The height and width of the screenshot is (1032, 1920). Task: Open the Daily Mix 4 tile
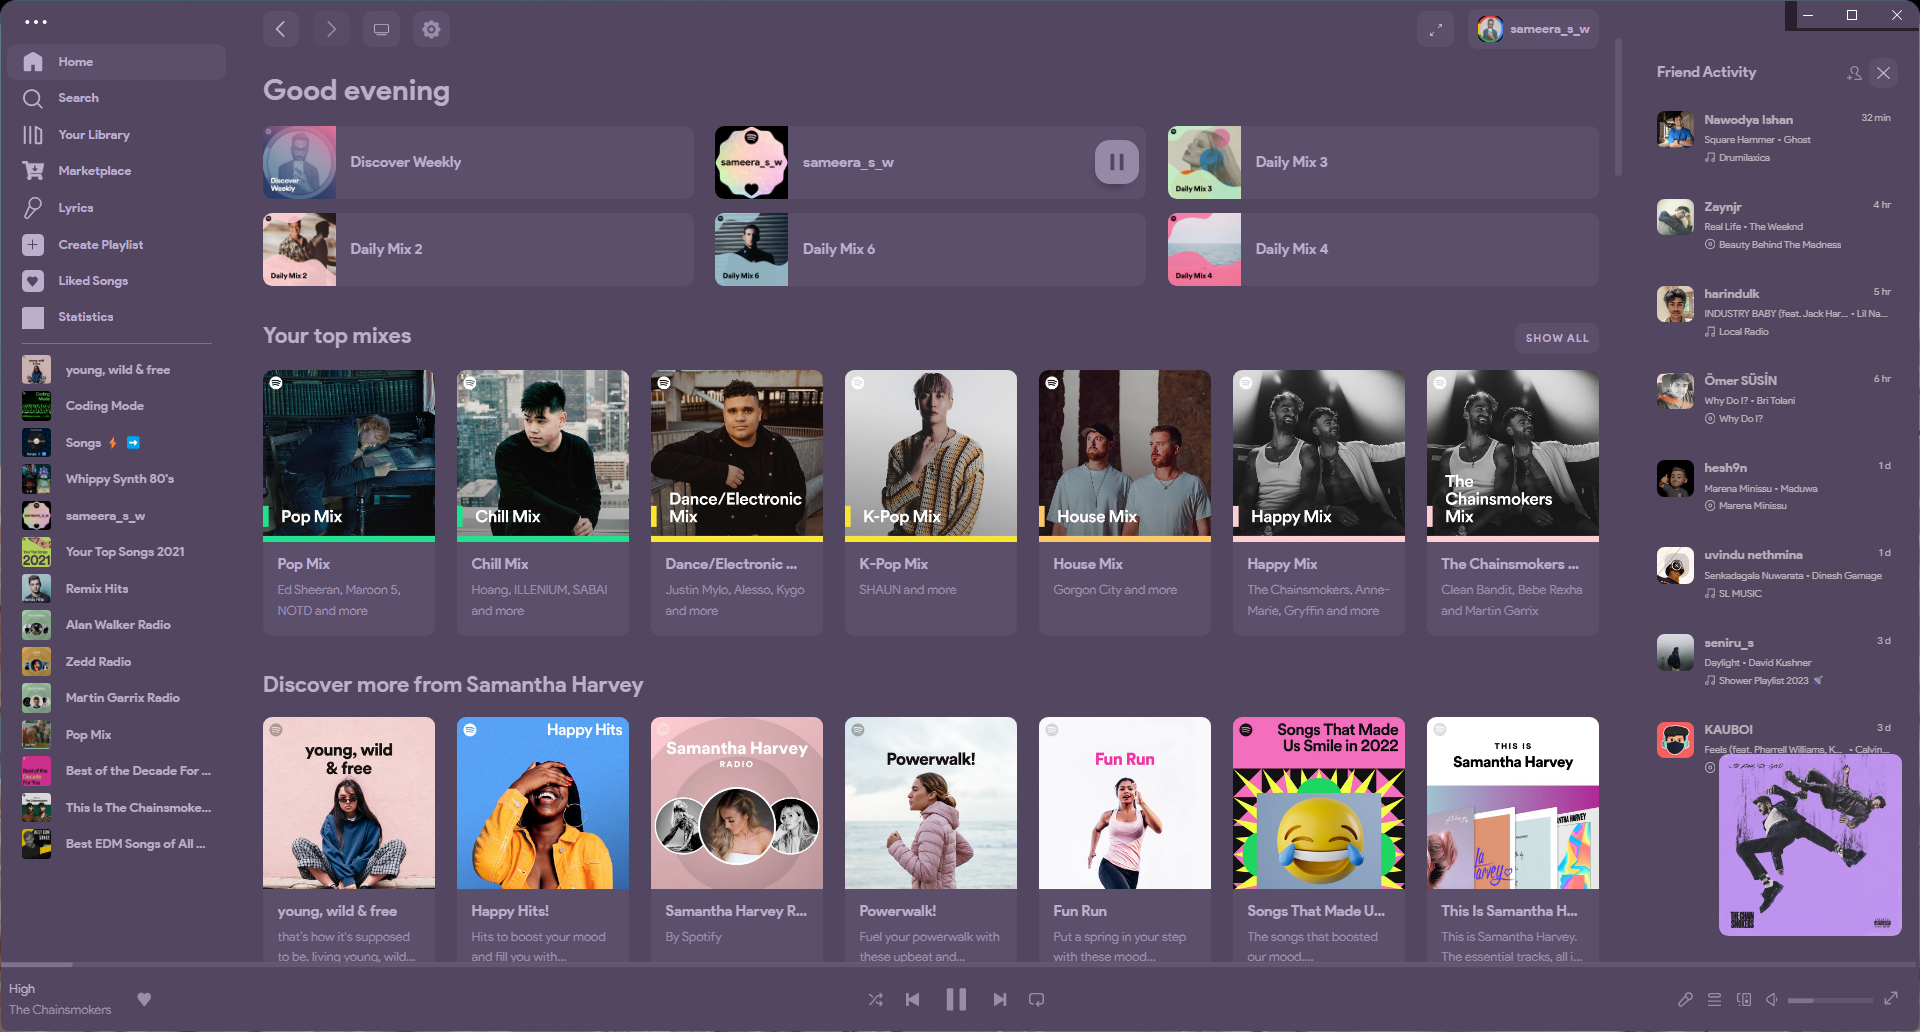(1383, 249)
